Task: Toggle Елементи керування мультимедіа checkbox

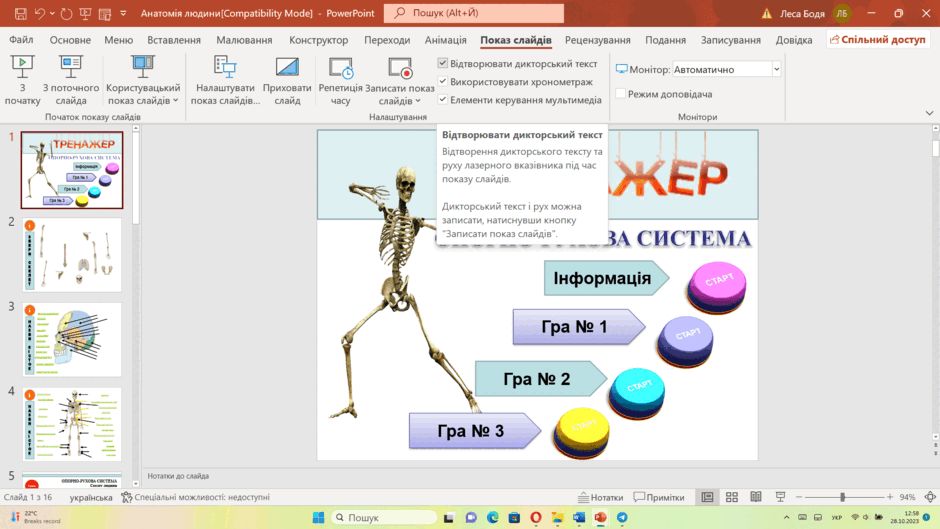Action: (x=442, y=99)
